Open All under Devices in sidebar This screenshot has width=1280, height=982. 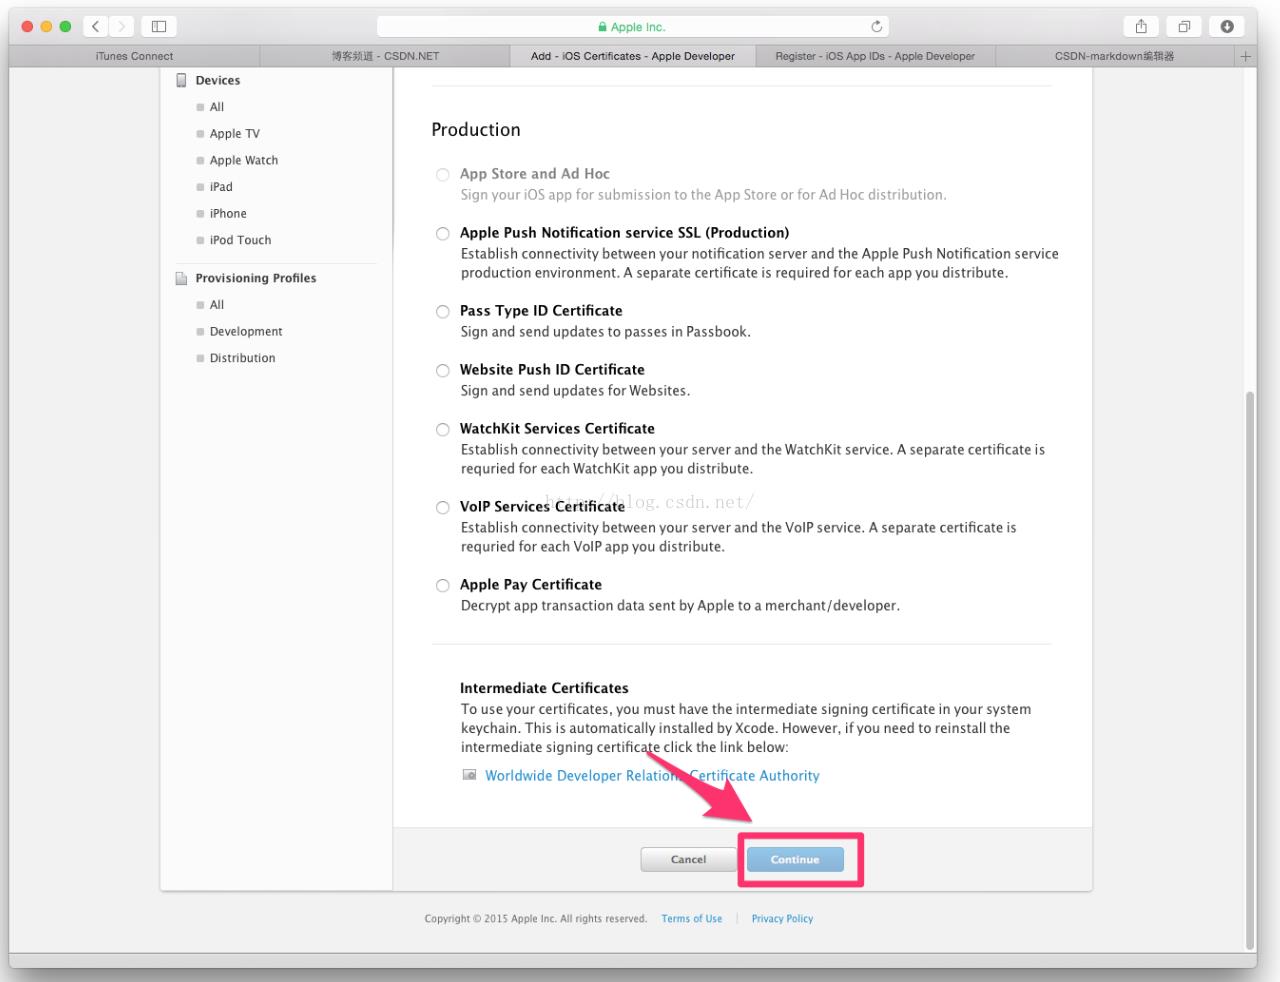pos(217,107)
